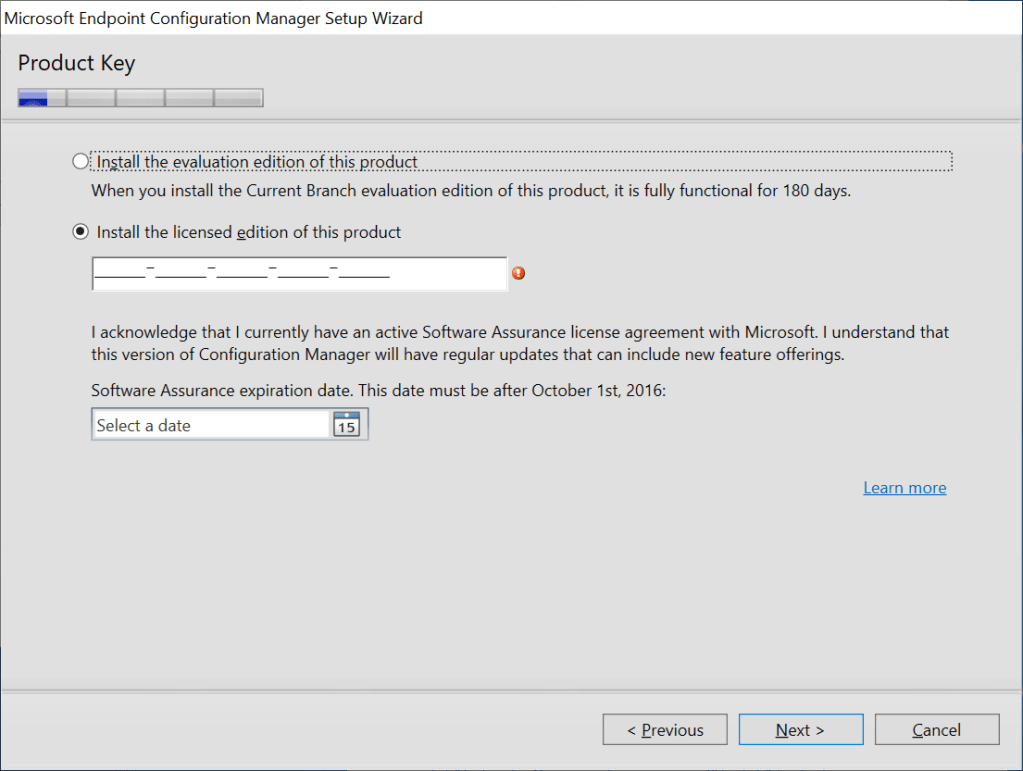This screenshot has width=1023, height=771.
Task: Go back with the Previous button
Action: [665, 730]
